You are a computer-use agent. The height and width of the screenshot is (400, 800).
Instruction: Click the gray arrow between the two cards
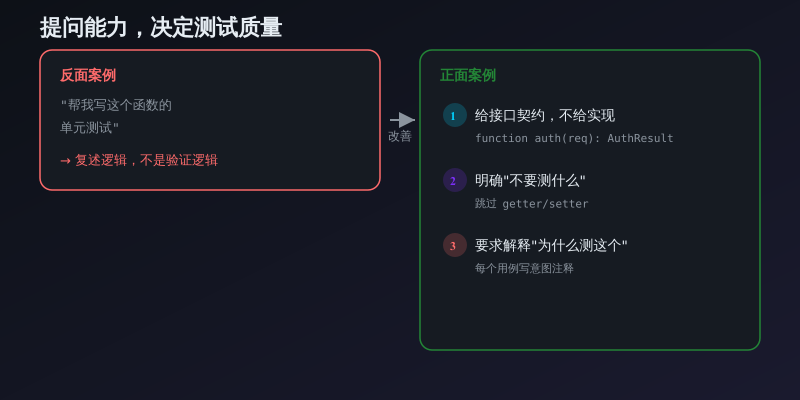click(402, 120)
